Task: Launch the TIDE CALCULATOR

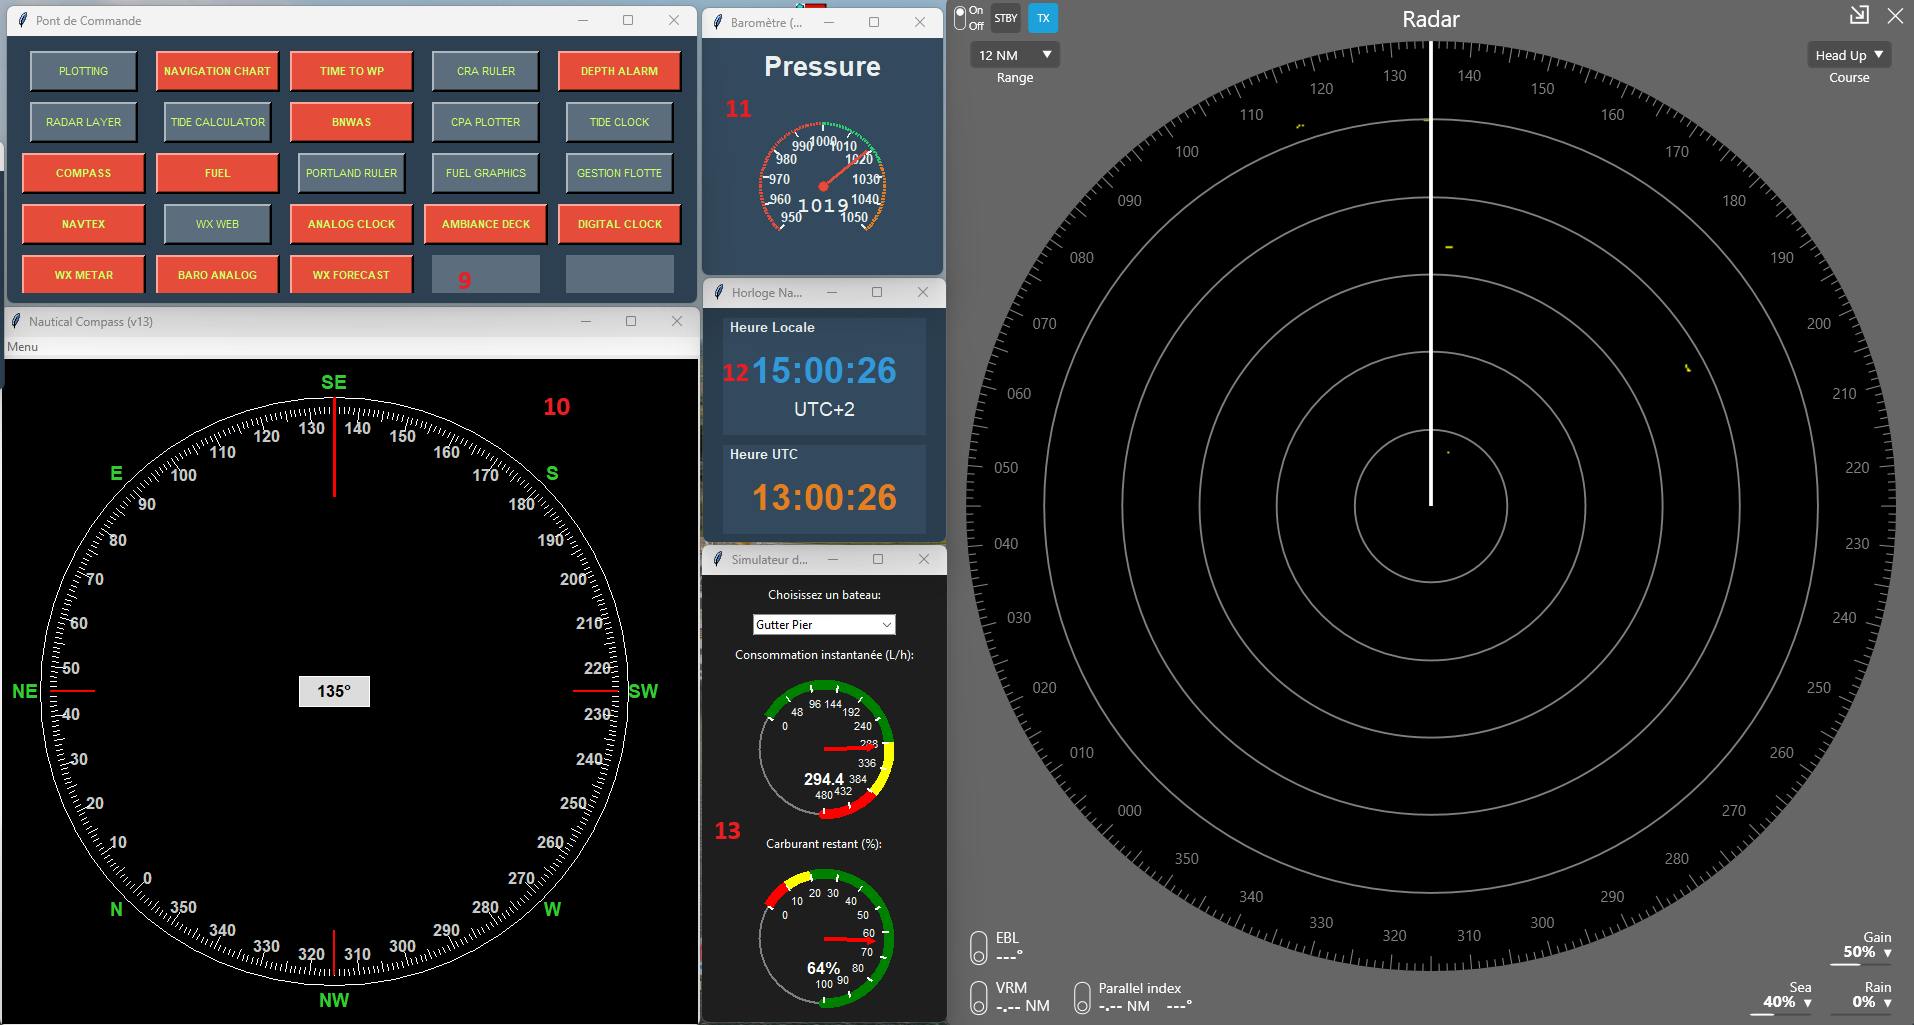Action: coord(217,122)
